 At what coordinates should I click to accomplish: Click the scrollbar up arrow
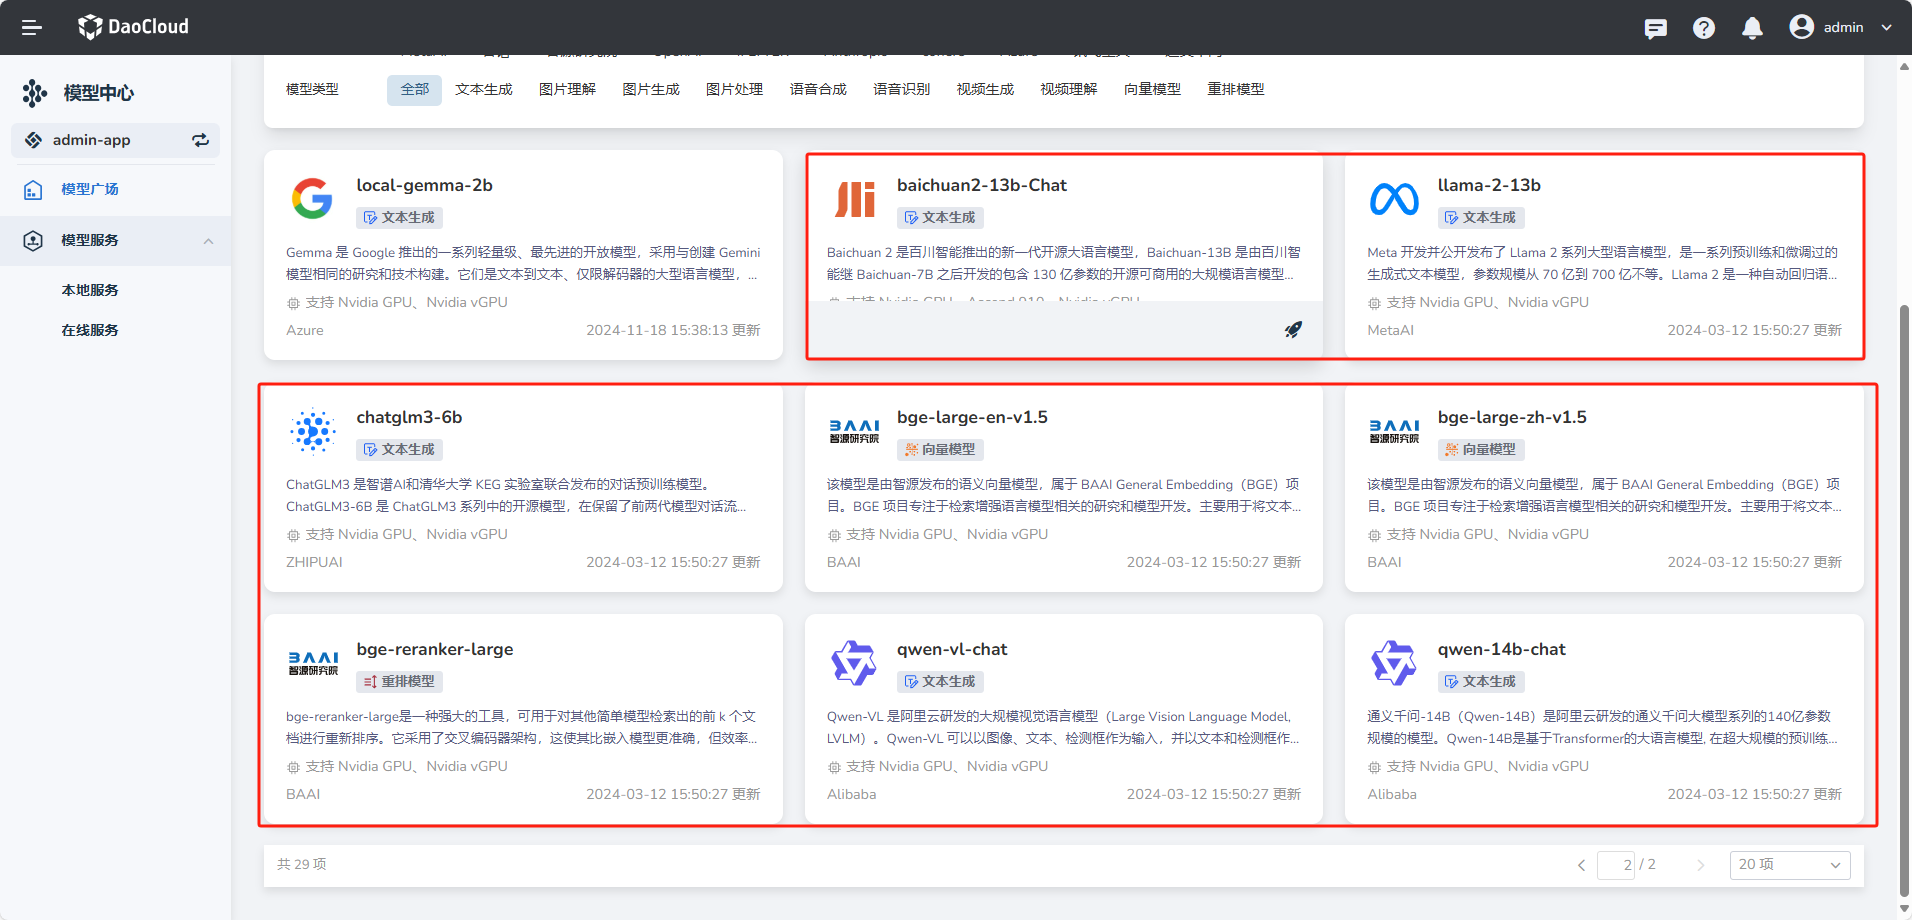click(x=1904, y=67)
